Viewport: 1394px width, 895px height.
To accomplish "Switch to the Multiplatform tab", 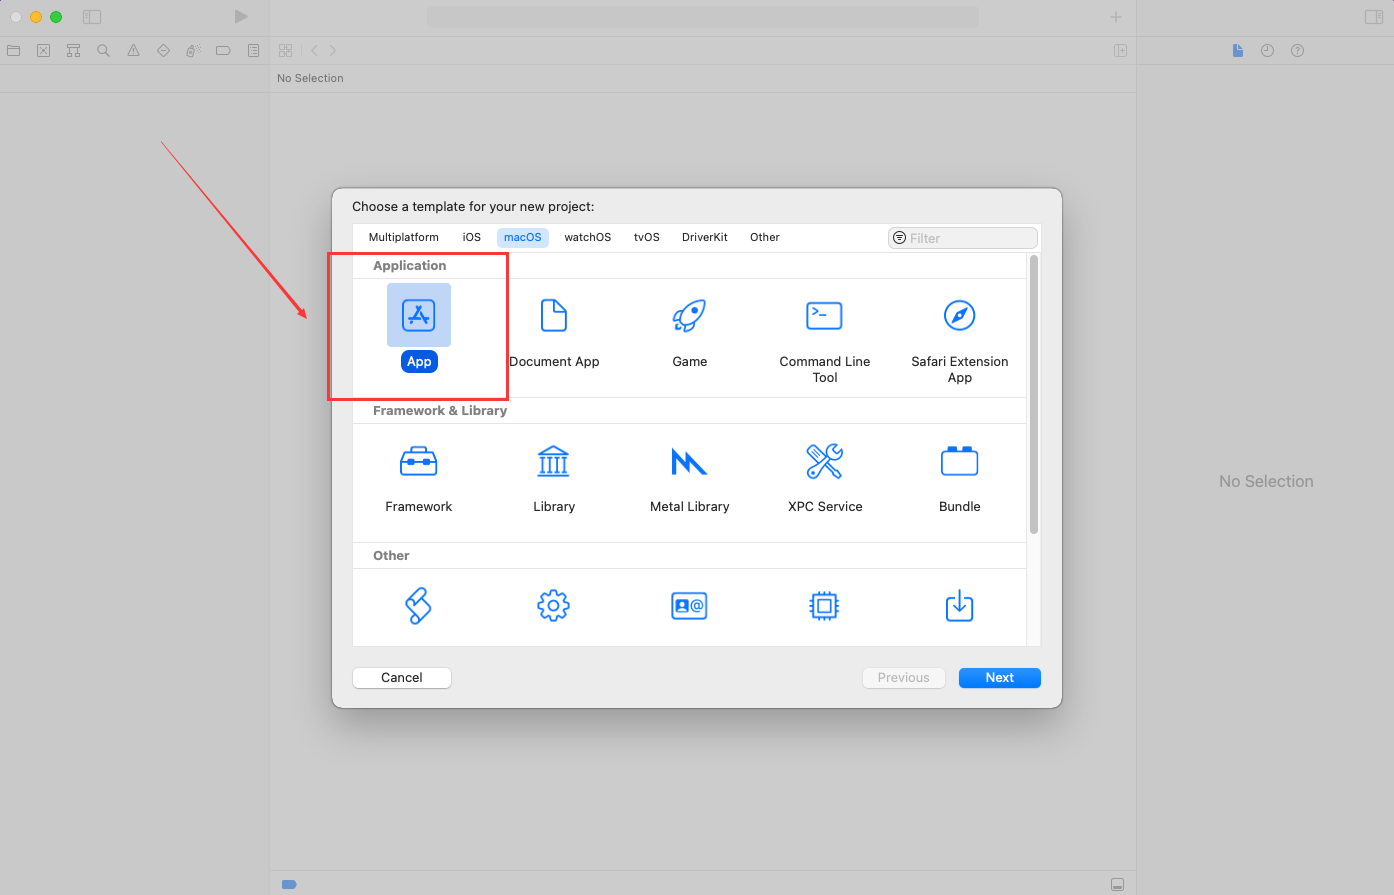I will click(403, 238).
